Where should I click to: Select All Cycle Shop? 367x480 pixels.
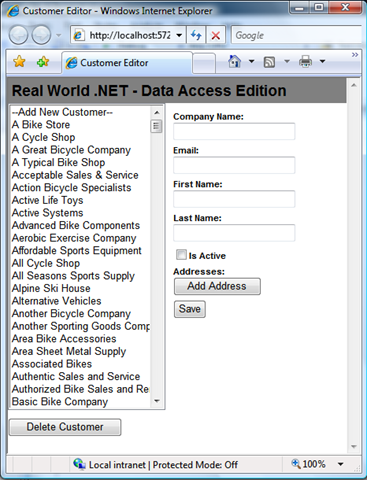coord(80,263)
